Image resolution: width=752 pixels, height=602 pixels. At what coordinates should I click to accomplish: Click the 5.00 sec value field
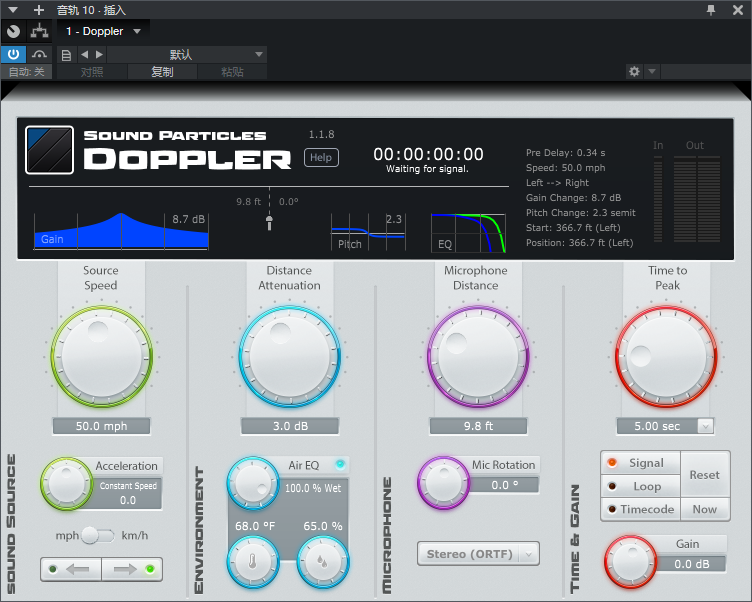coord(657,426)
